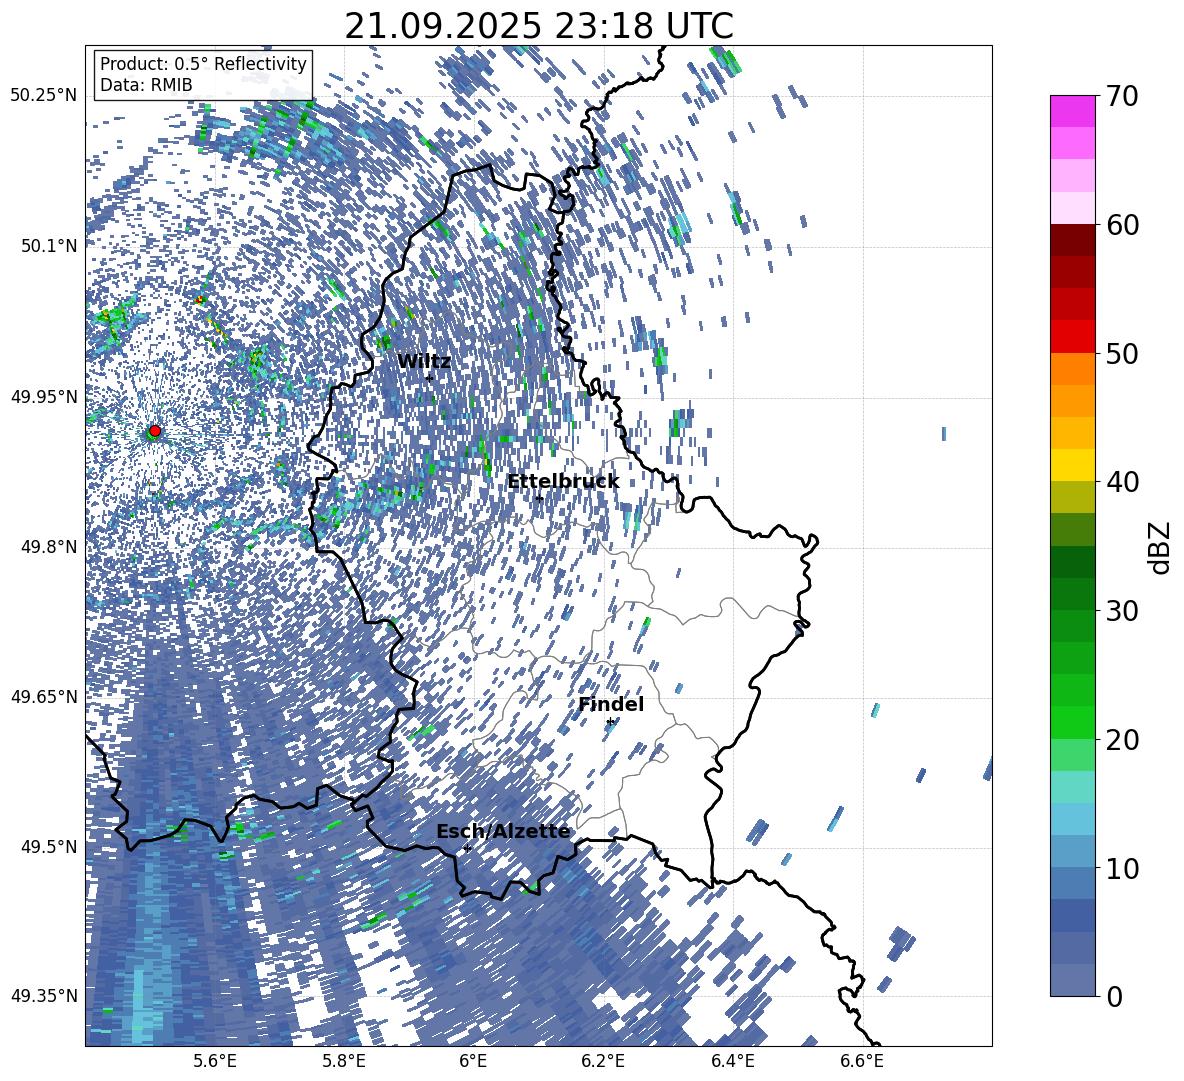Click the 6°E longitude label

pyautogui.click(x=473, y=1061)
